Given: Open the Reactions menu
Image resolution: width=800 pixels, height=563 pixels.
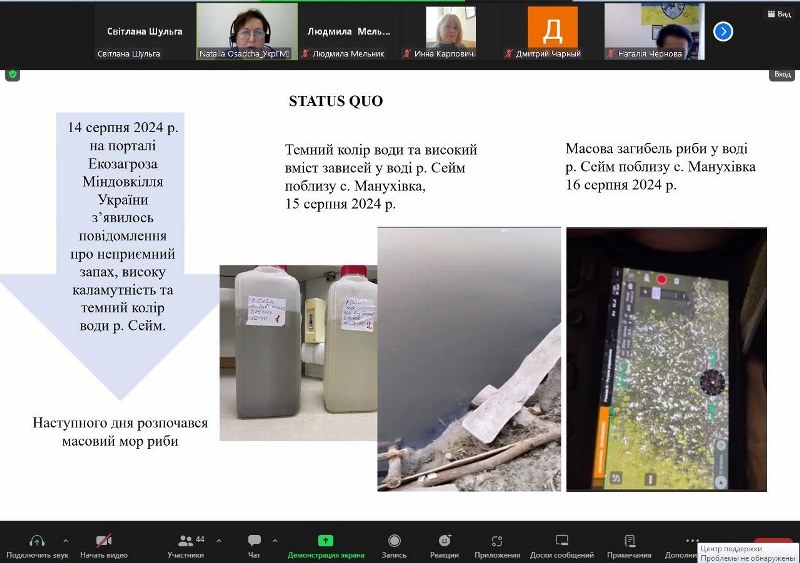Looking at the screenshot, I should [x=444, y=541].
